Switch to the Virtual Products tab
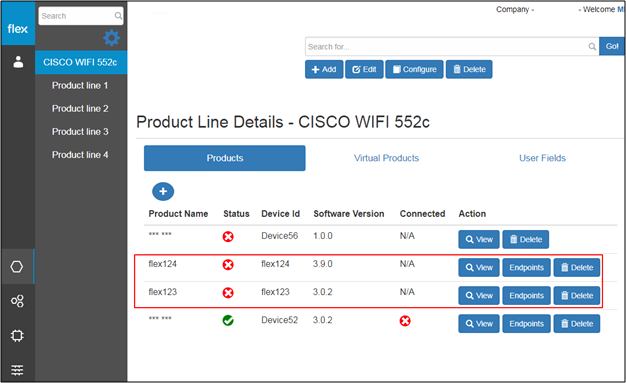This screenshot has height=383, width=626. point(386,158)
